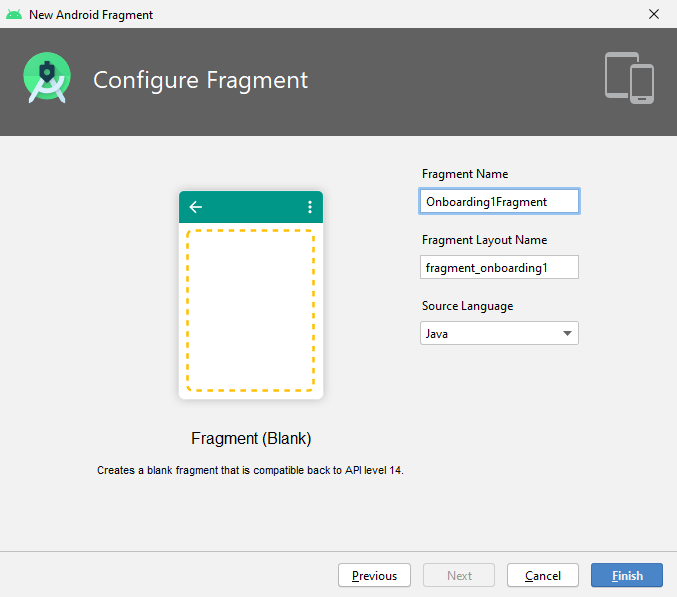Click the Finish button
Image resolution: width=677 pixels, height=597 pixels.
[x=626, y=575]
